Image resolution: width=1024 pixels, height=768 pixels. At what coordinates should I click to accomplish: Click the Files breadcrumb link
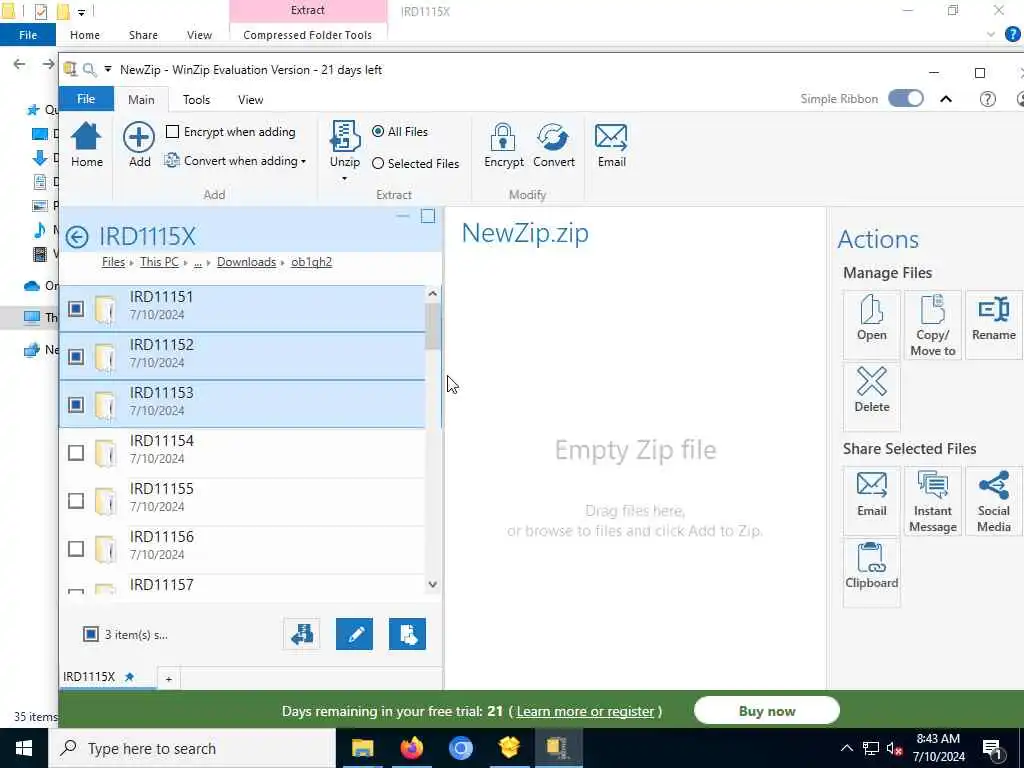tap(113, 262)
